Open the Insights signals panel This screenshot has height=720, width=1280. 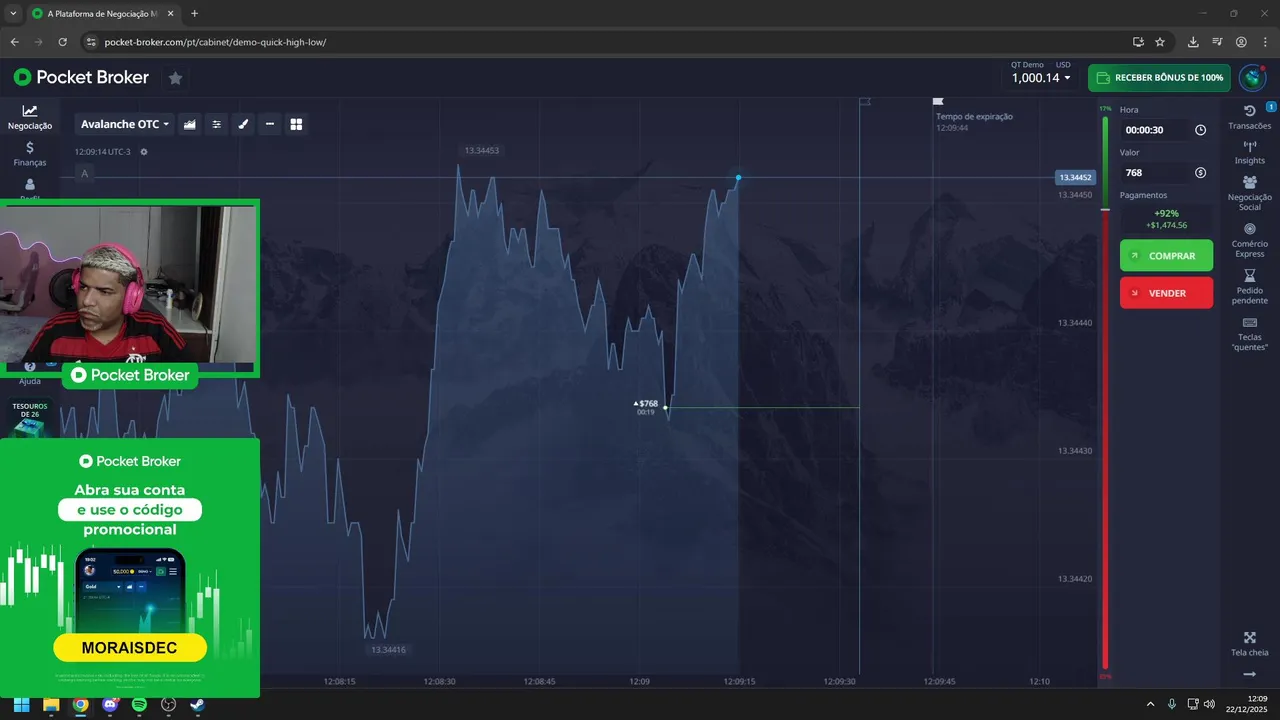point(1249,152)
